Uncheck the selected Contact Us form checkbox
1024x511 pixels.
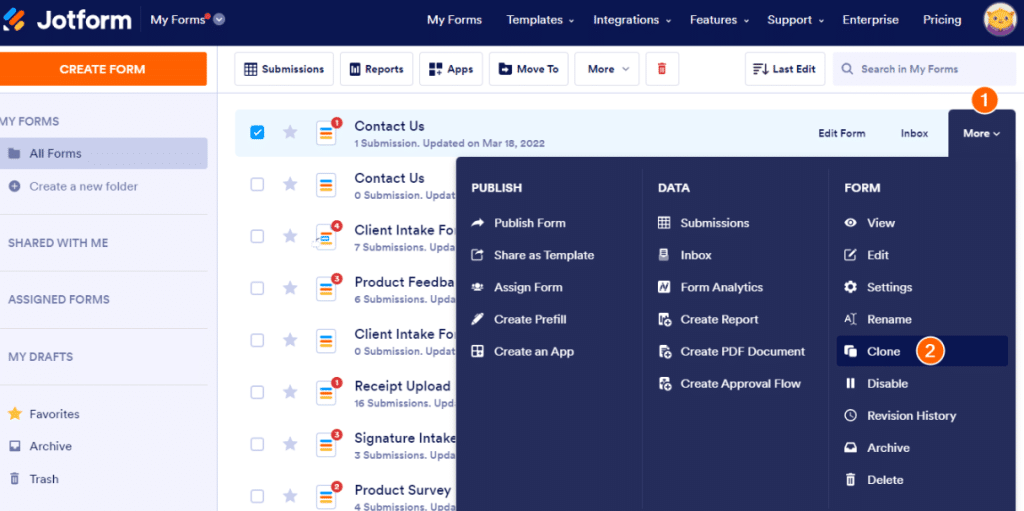pyautogui.click(x=257, y=133)
